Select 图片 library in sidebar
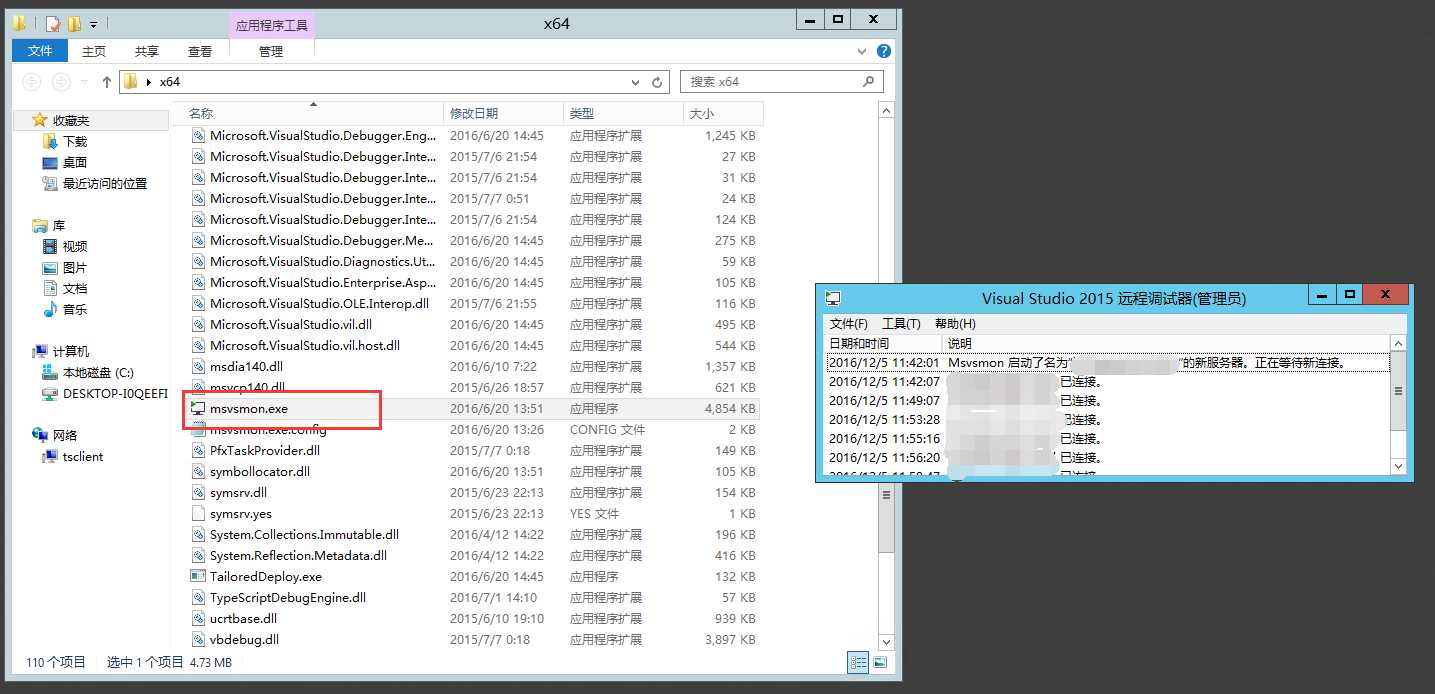This screenshot has width=1435, height=694. [x=75, y=267]
